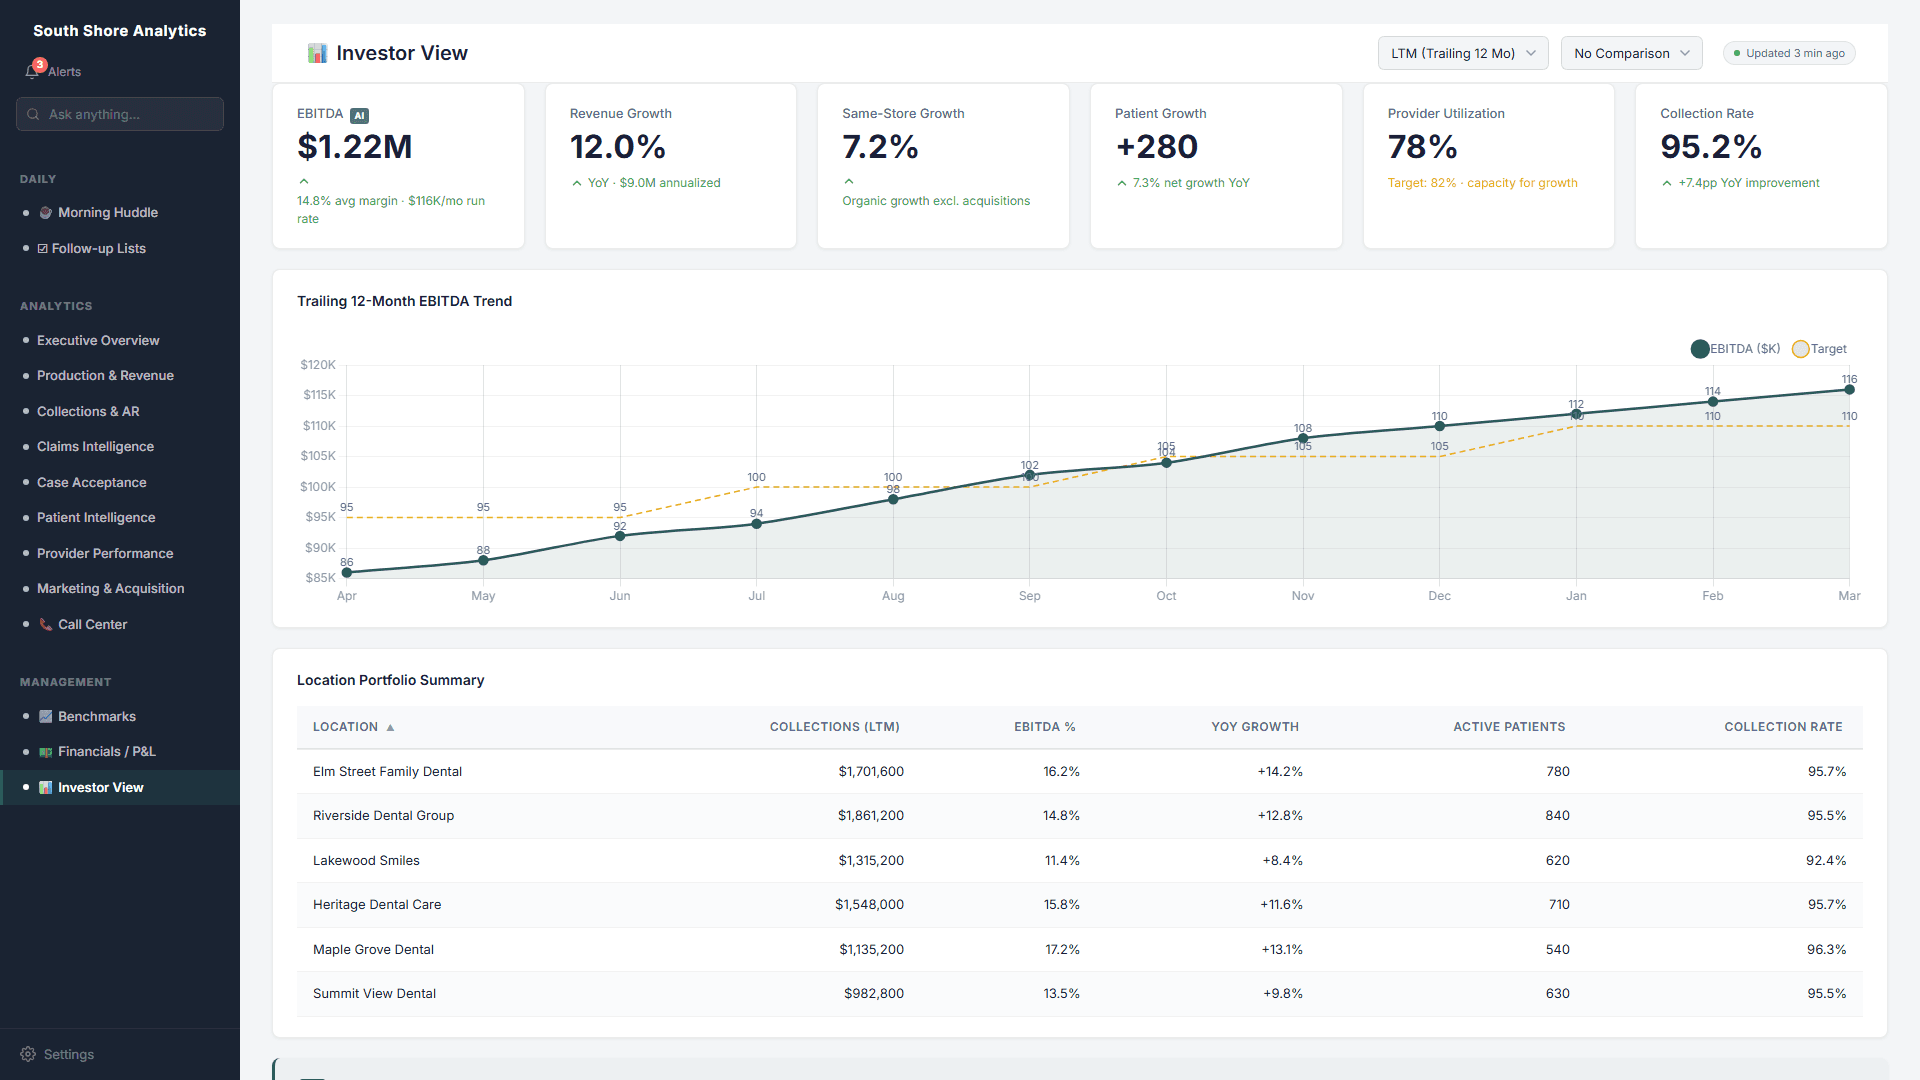Click the Benchmarks chart icon
Viewport: 1920px width, 1080px height.
[x=45, y=717]
